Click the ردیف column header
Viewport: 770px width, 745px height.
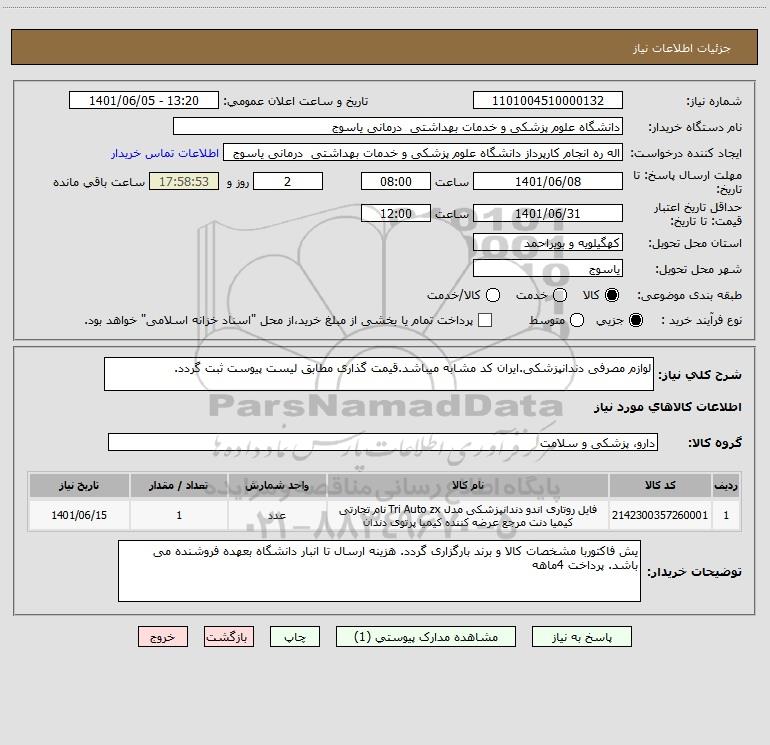click(x=726, y=485)
